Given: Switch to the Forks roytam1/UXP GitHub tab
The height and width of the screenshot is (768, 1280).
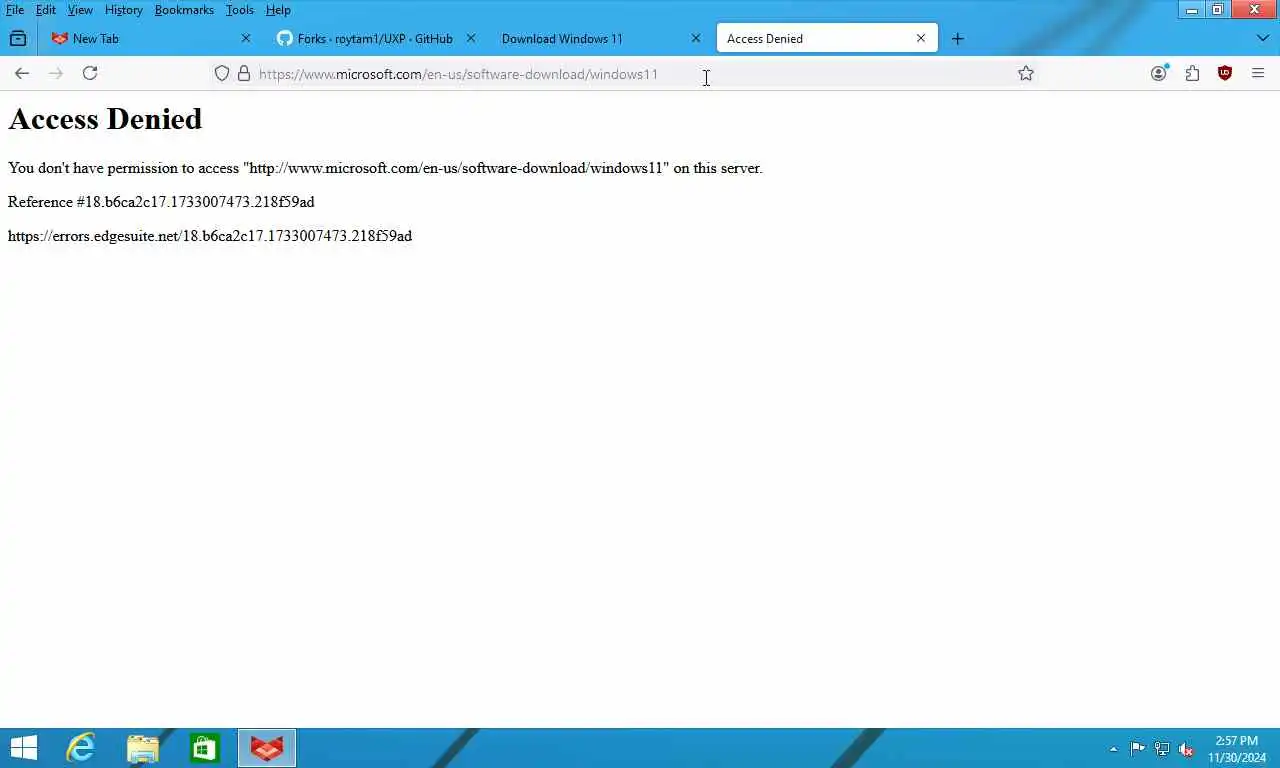Looking at the screenshot, I should click(375, 39).
